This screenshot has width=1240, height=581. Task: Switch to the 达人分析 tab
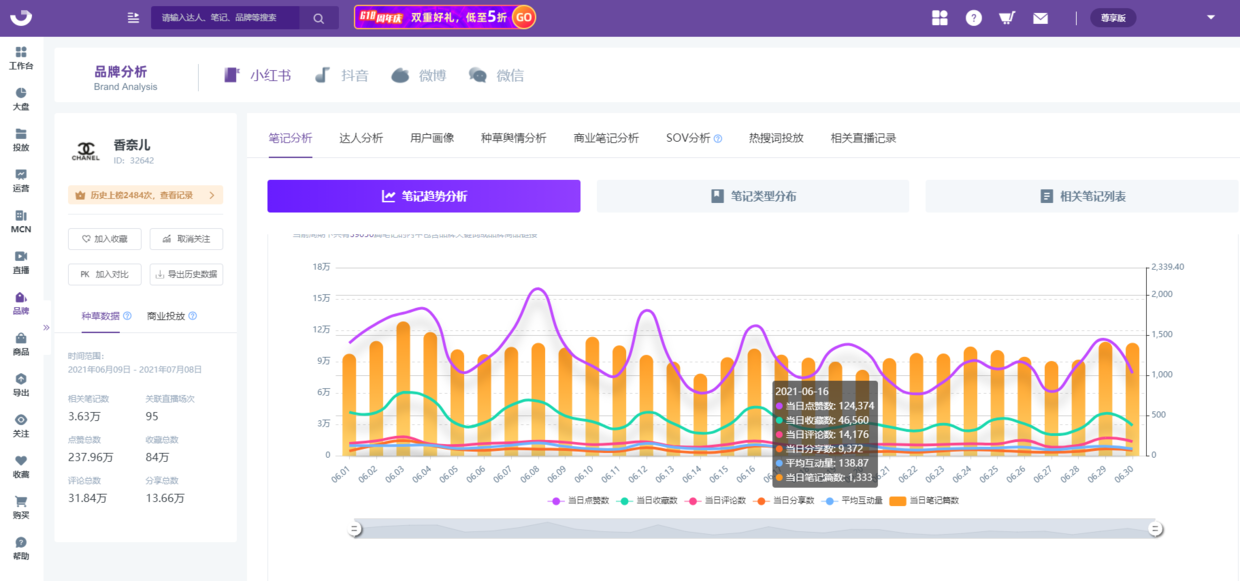pos(361,138)
